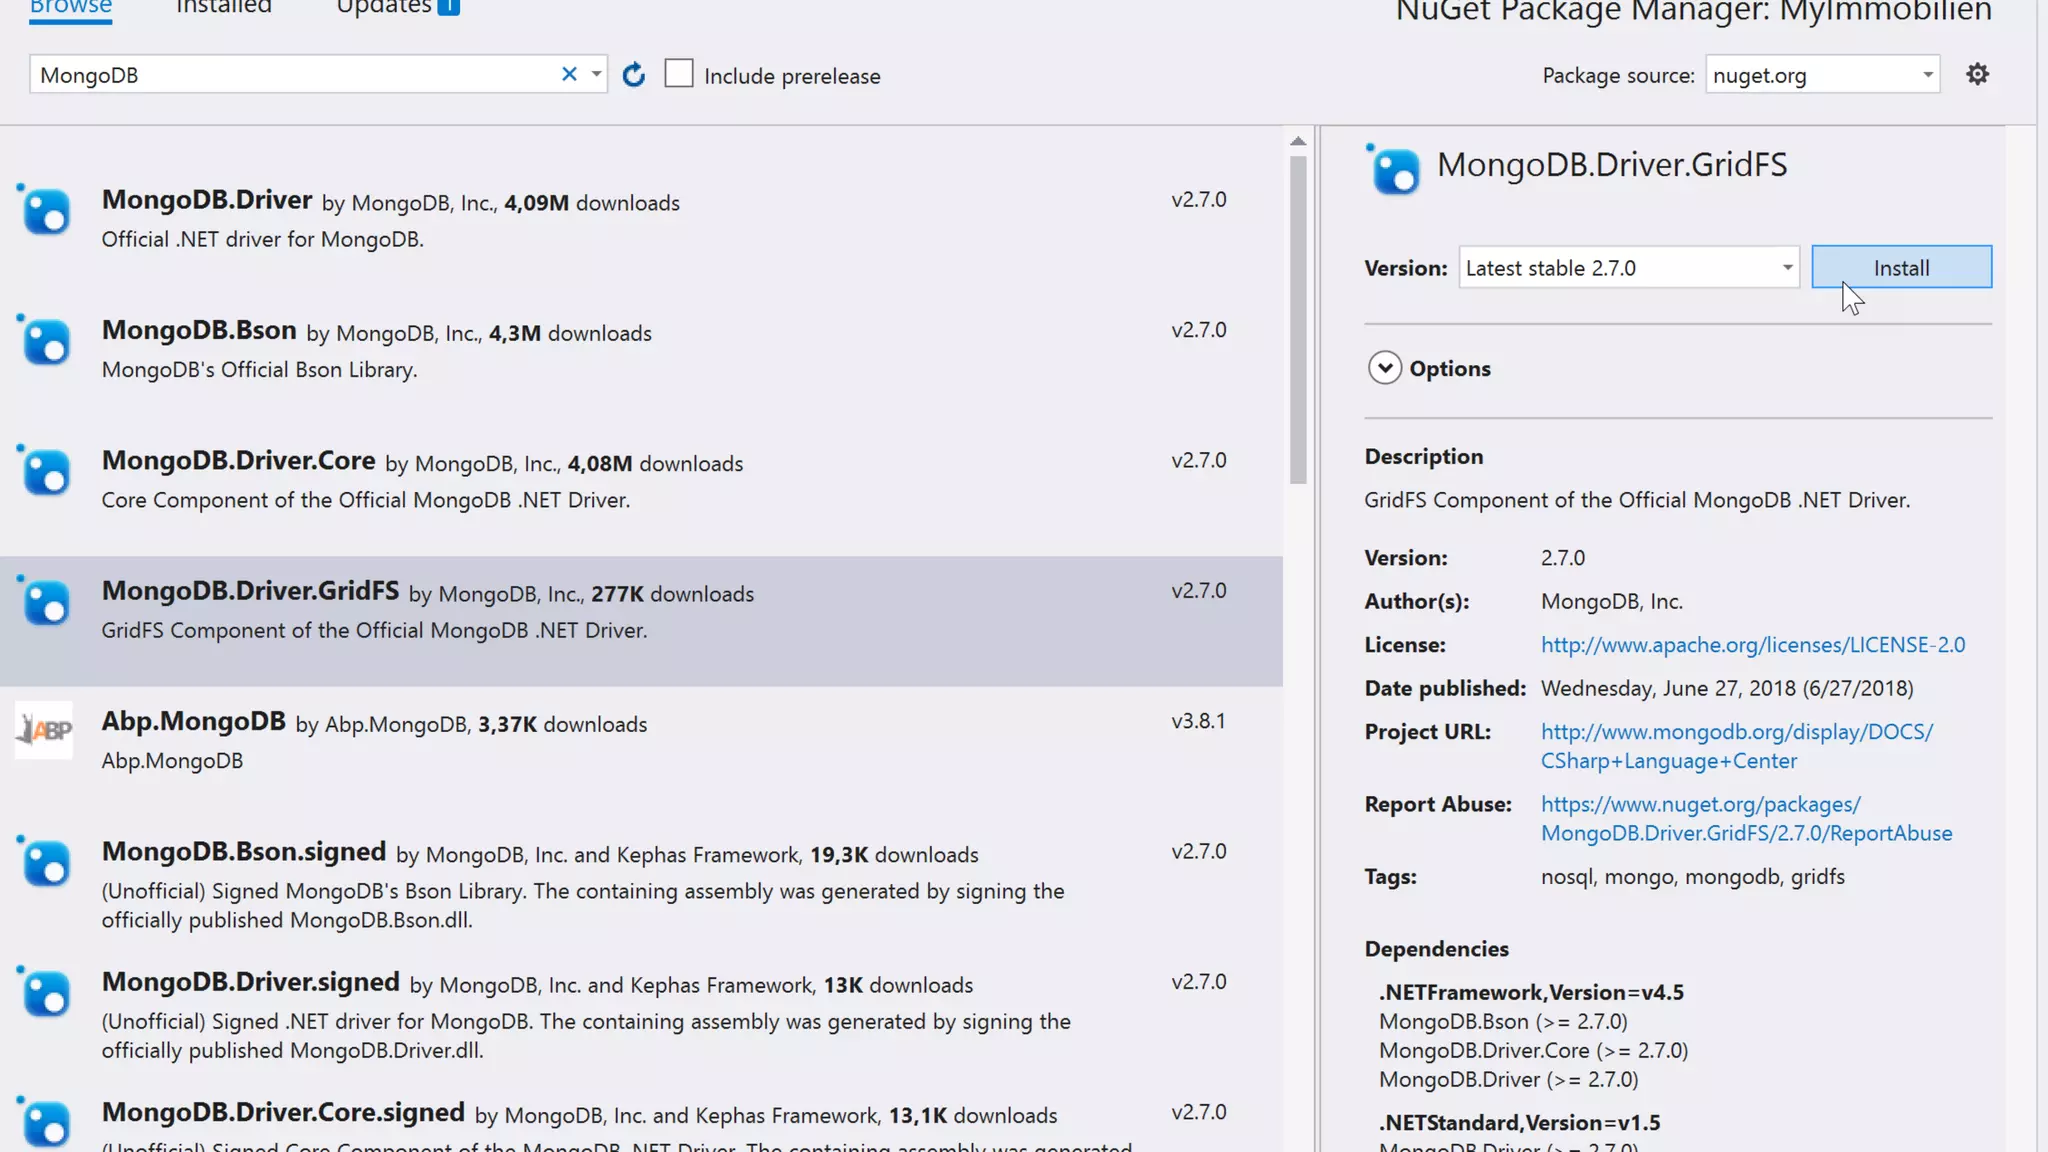Install the MongoDB.Driver.GridFS package
This screenshot has height=1152, width=2048.
click(x=1901, y=268)
